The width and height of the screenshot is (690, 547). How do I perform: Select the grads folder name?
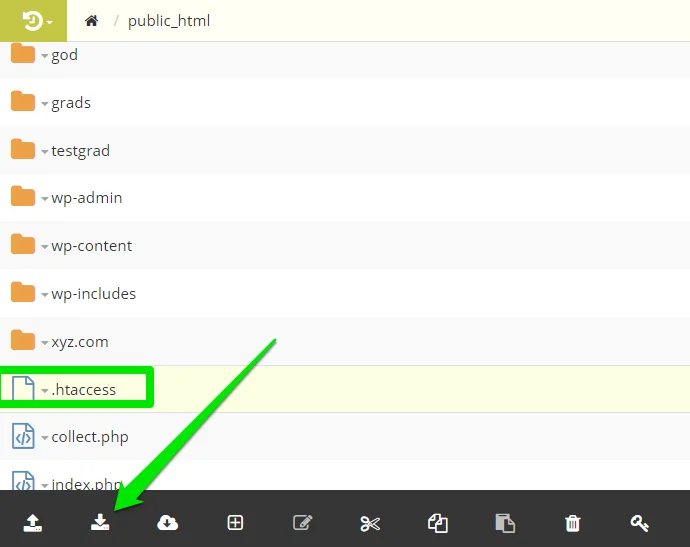click(71, 103)
